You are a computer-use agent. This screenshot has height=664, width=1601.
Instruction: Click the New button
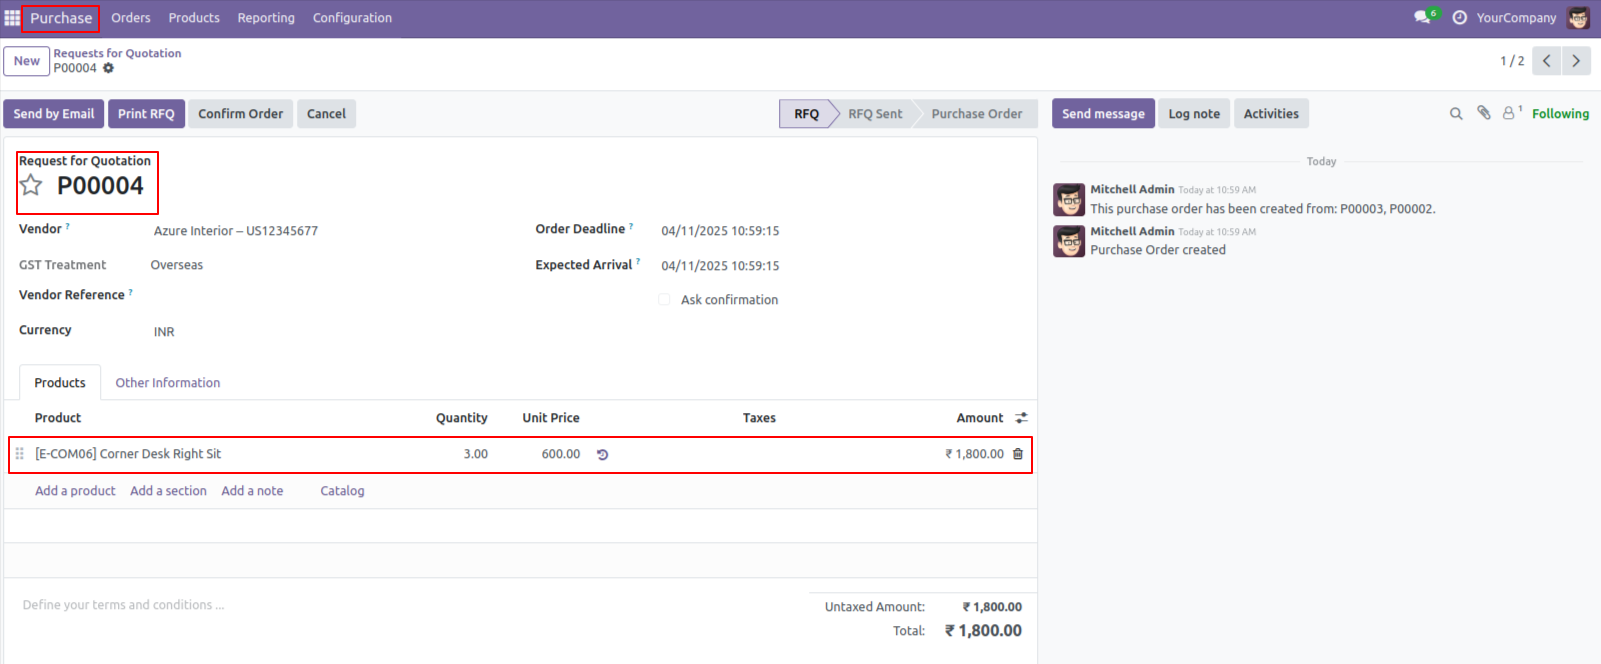pyautogui.click(x=27, y=61)
